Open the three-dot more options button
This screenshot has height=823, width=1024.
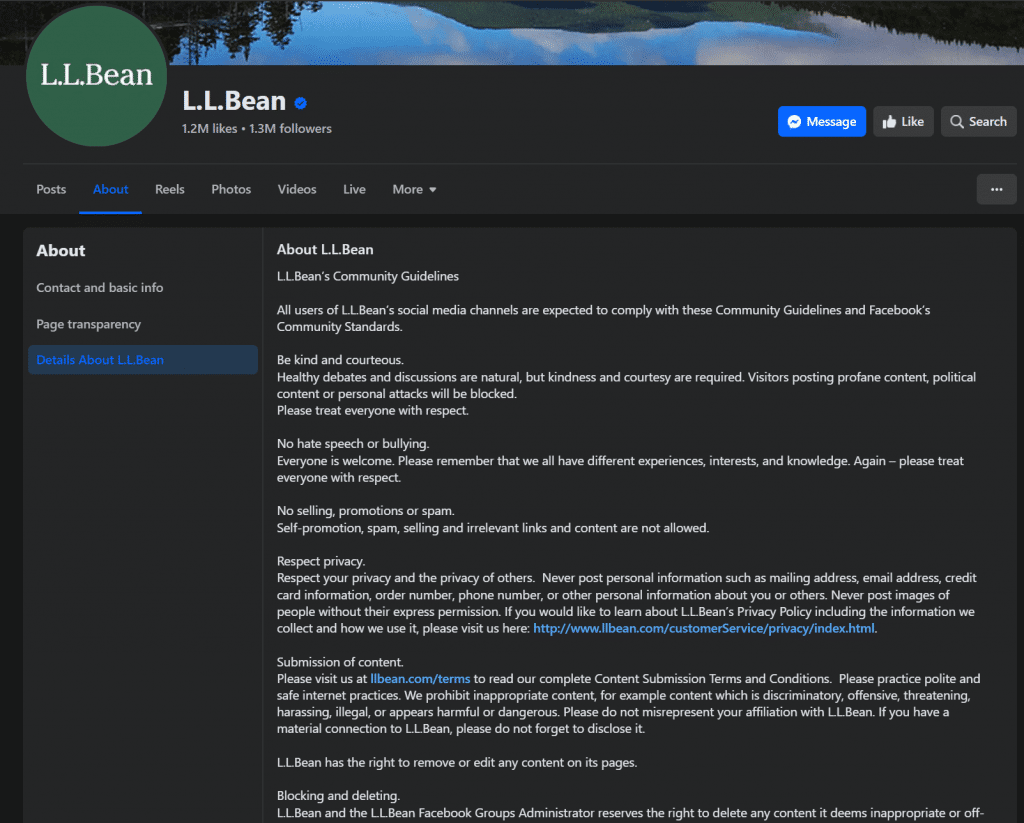(x=996, y=189)
